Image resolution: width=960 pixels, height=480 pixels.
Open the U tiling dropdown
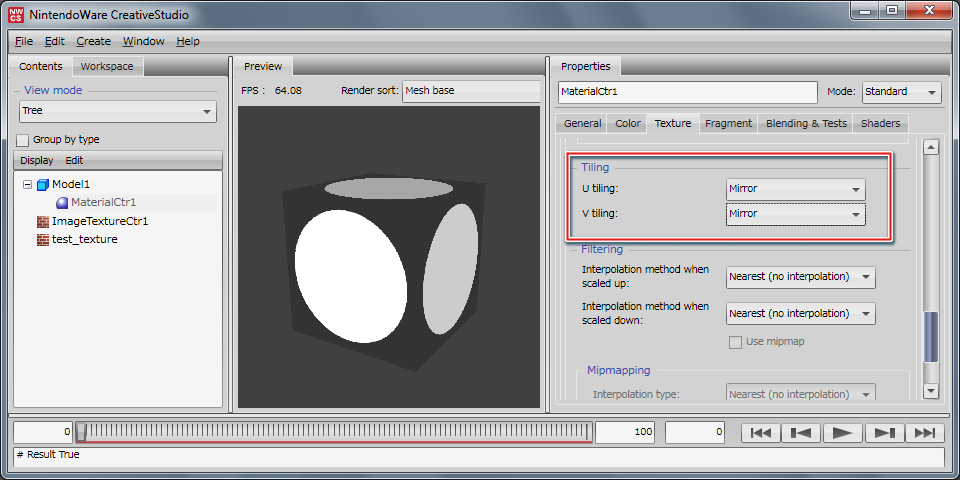[x=795, y=189]
